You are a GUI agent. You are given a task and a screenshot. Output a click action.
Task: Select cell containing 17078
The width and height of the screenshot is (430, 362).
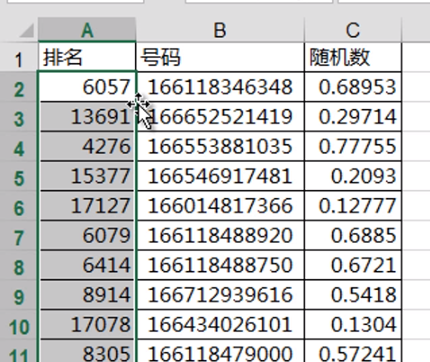coord(87,324)
